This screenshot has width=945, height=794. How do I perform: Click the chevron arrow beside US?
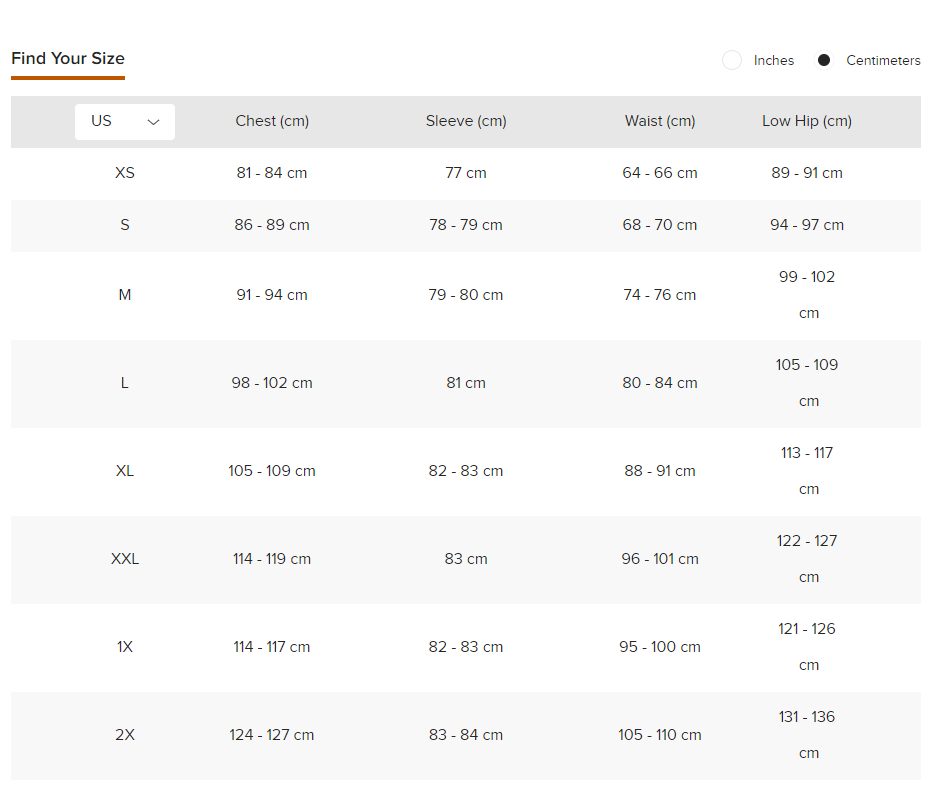153,122
